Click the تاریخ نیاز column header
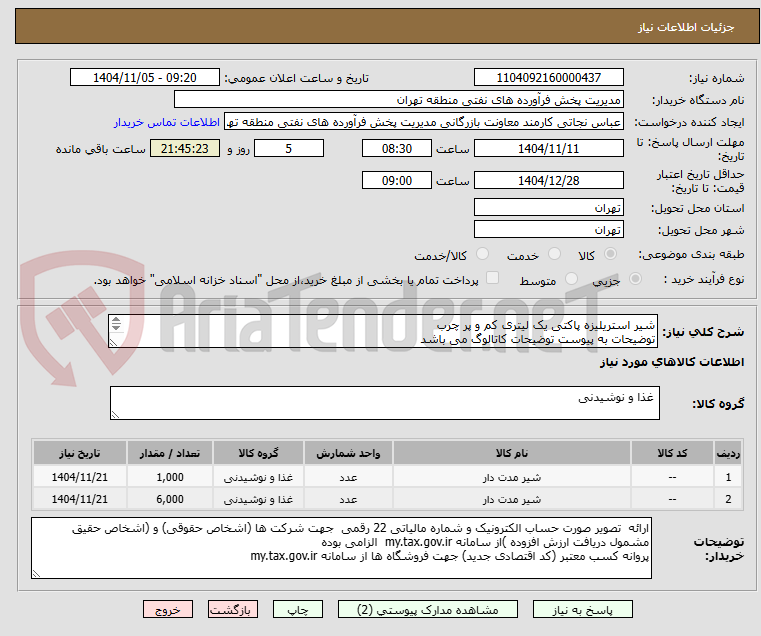This screenshot has height=636, width=761. click(x=80, y=453)
